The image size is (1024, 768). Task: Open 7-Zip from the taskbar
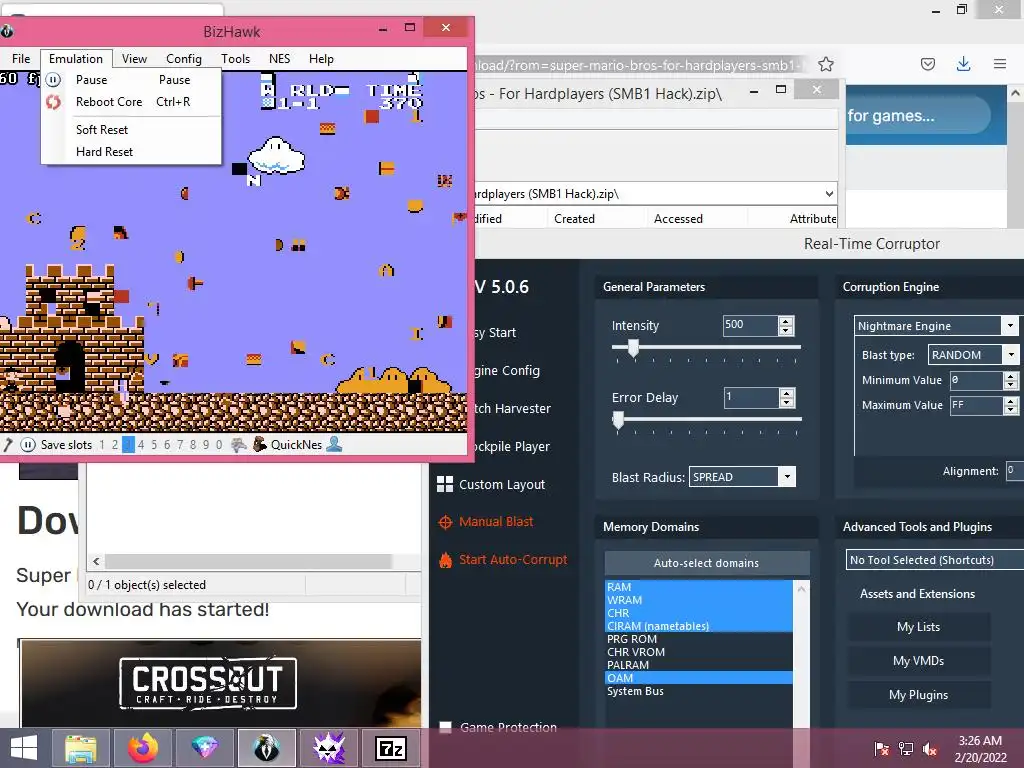(391, 748)
